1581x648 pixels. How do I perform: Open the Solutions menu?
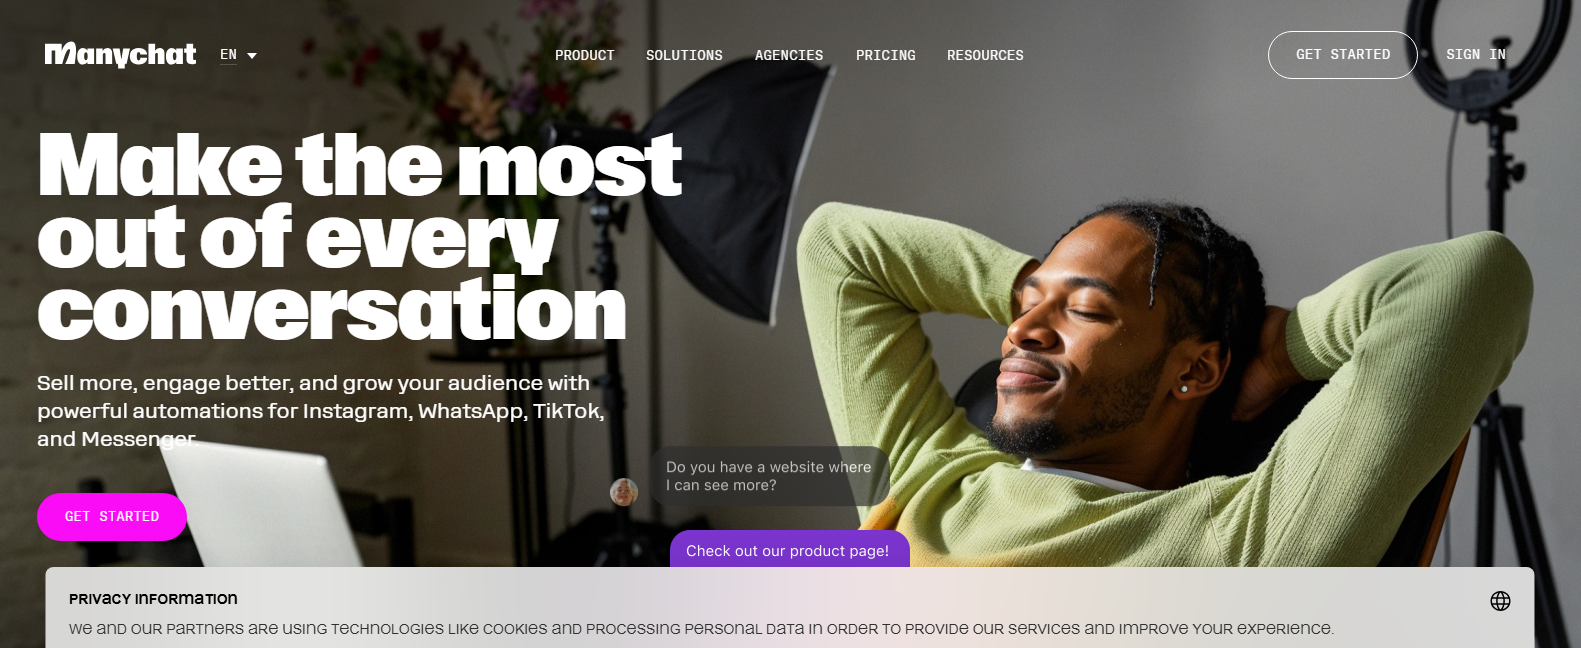[684, 55]
